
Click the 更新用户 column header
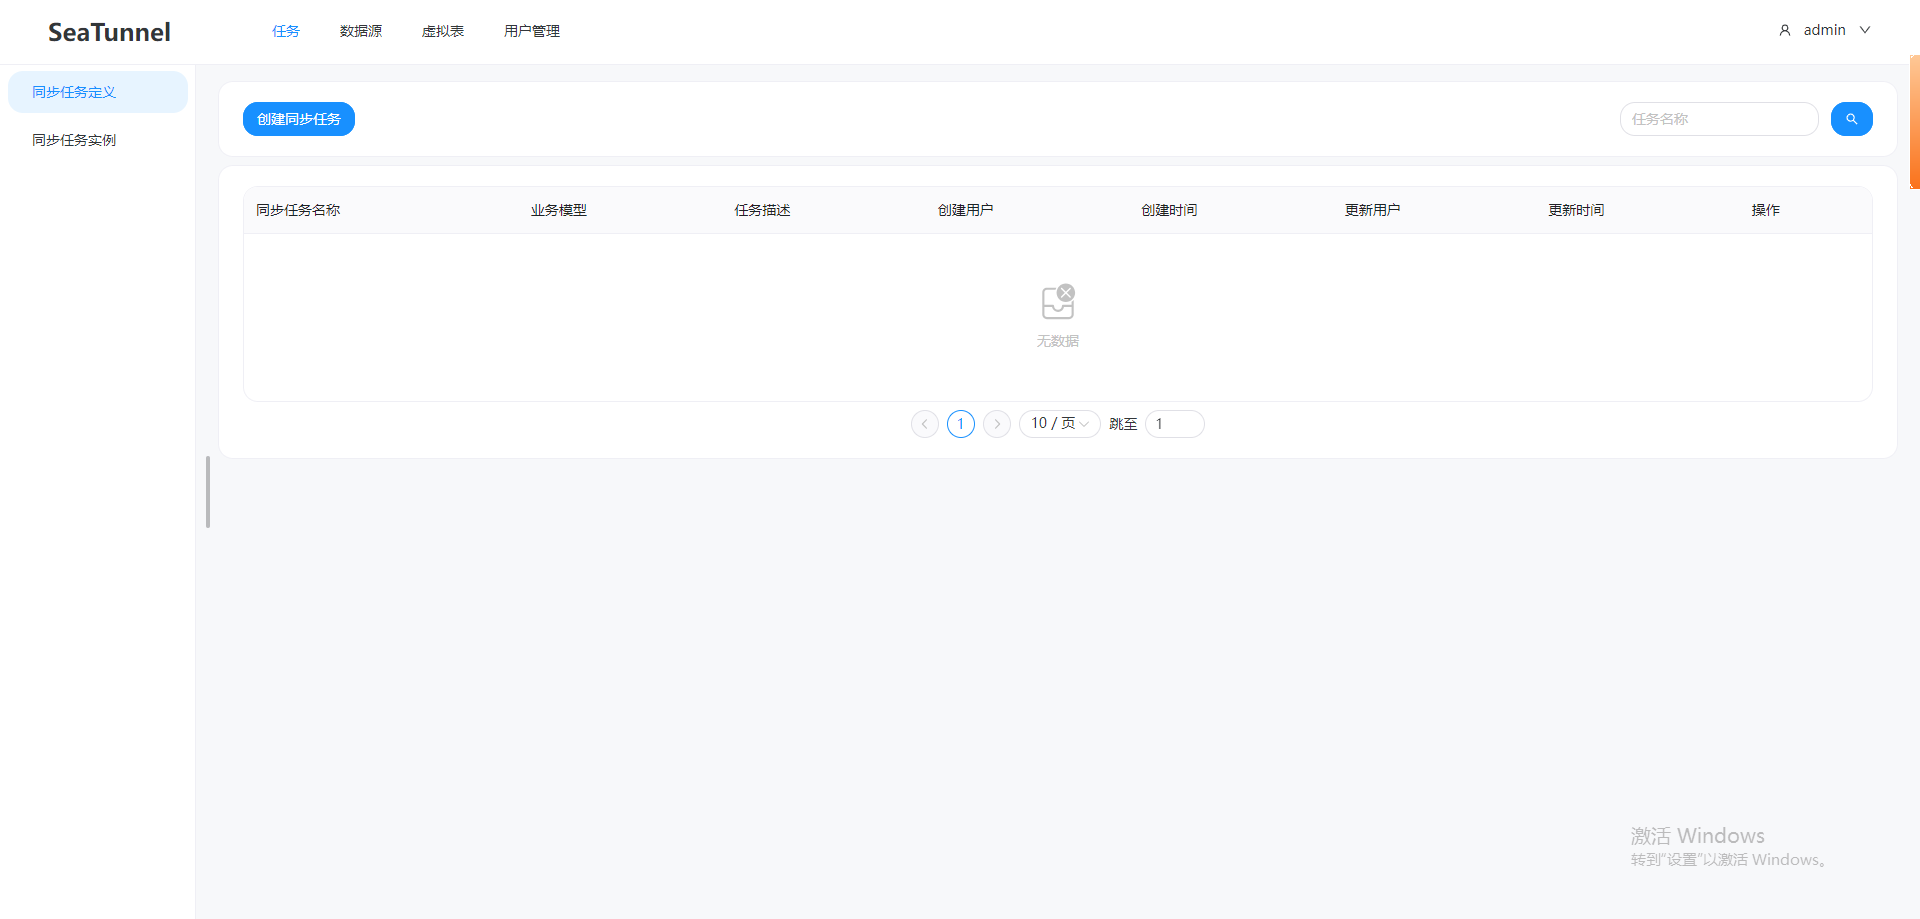tap(1373, 210)
